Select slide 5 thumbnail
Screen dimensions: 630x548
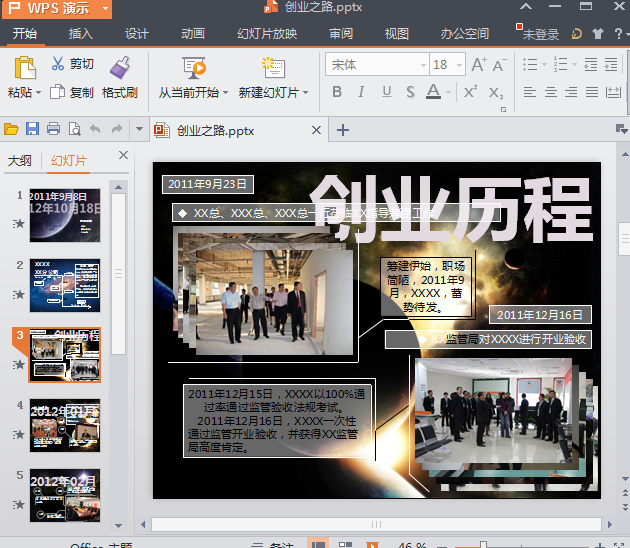point(65,495)
